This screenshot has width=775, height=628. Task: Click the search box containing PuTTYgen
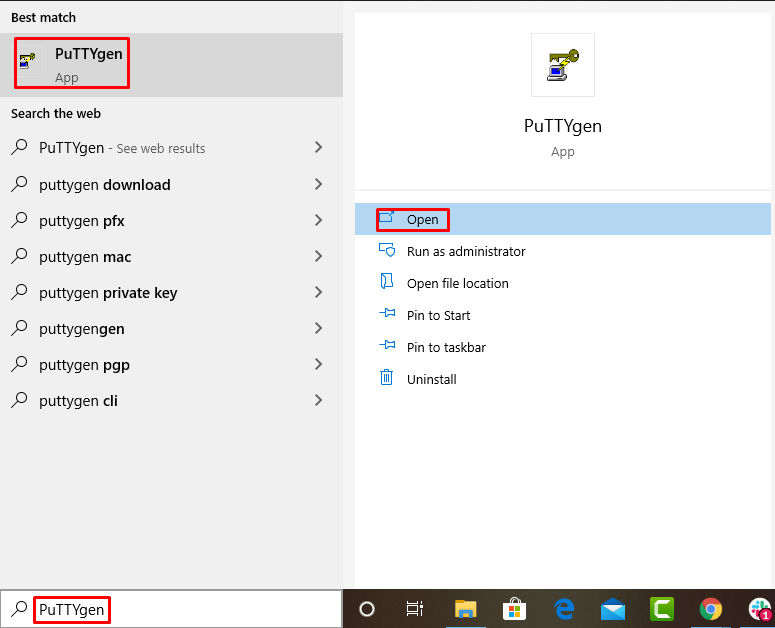coord(171,609)
